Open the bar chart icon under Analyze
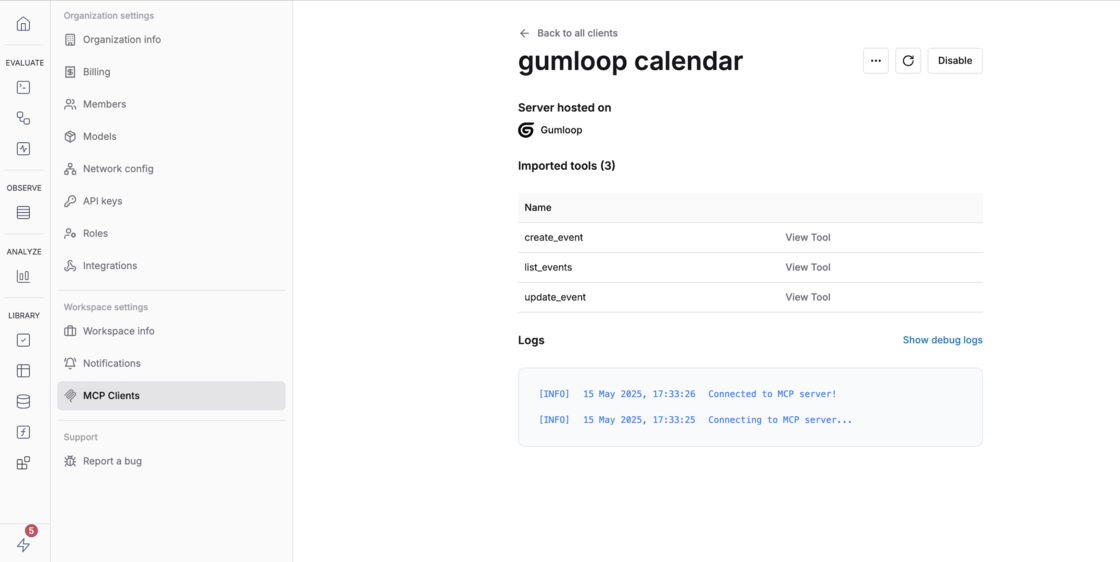 point(24,276)
